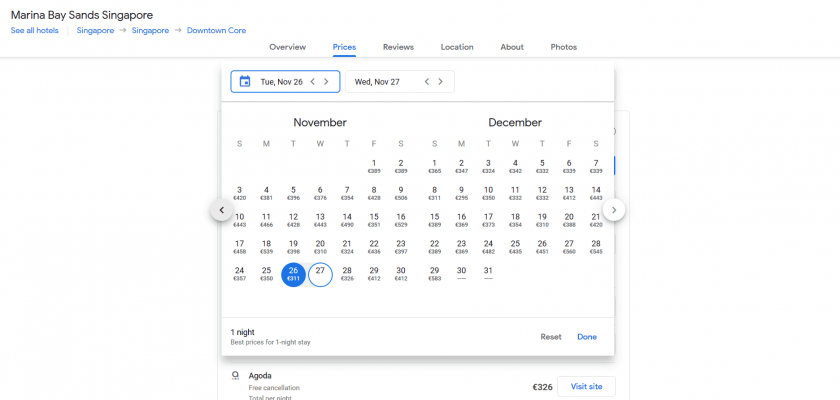This screenshot has width=840, height=400.
Task: Select November 26 in calendar
Action: (293, 274)
